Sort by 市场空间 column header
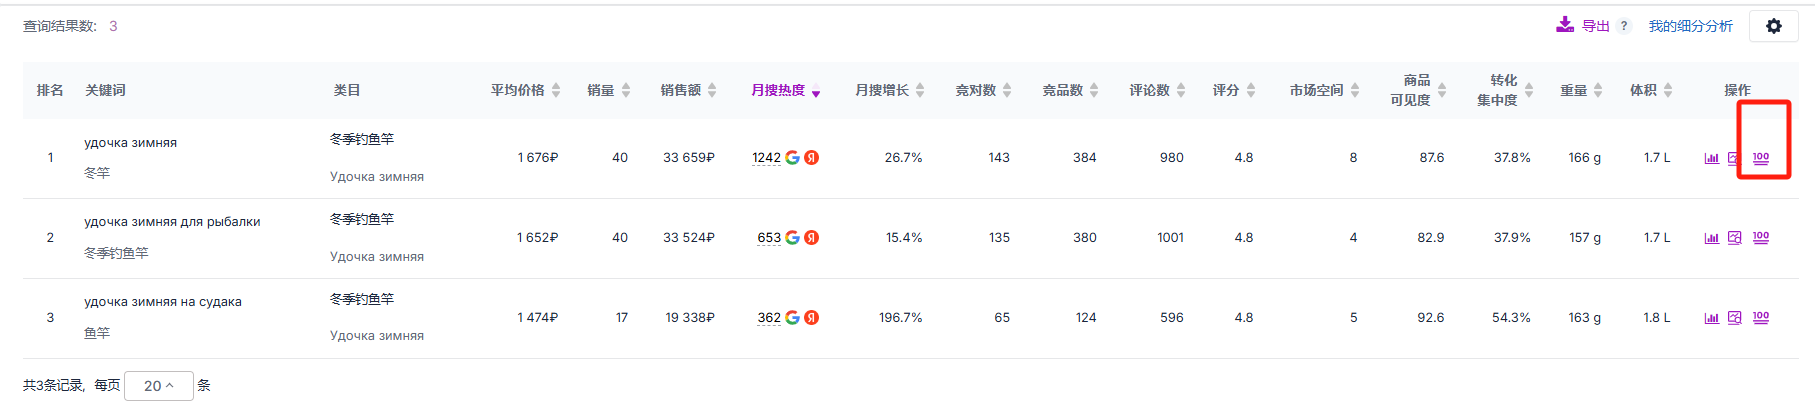This screenshot has width=1815, height=406. tap(1324, 91)
